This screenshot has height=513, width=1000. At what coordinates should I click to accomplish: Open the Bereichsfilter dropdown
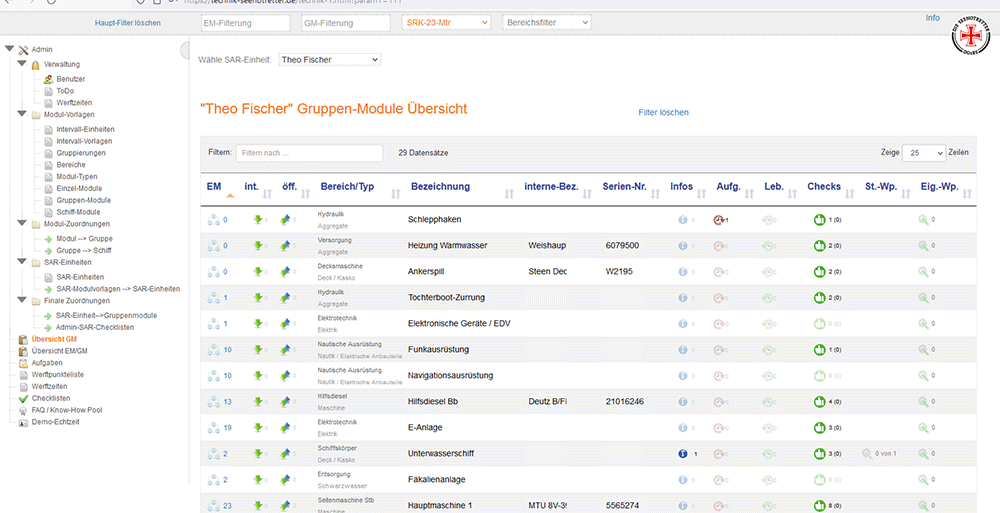point(547,23)
